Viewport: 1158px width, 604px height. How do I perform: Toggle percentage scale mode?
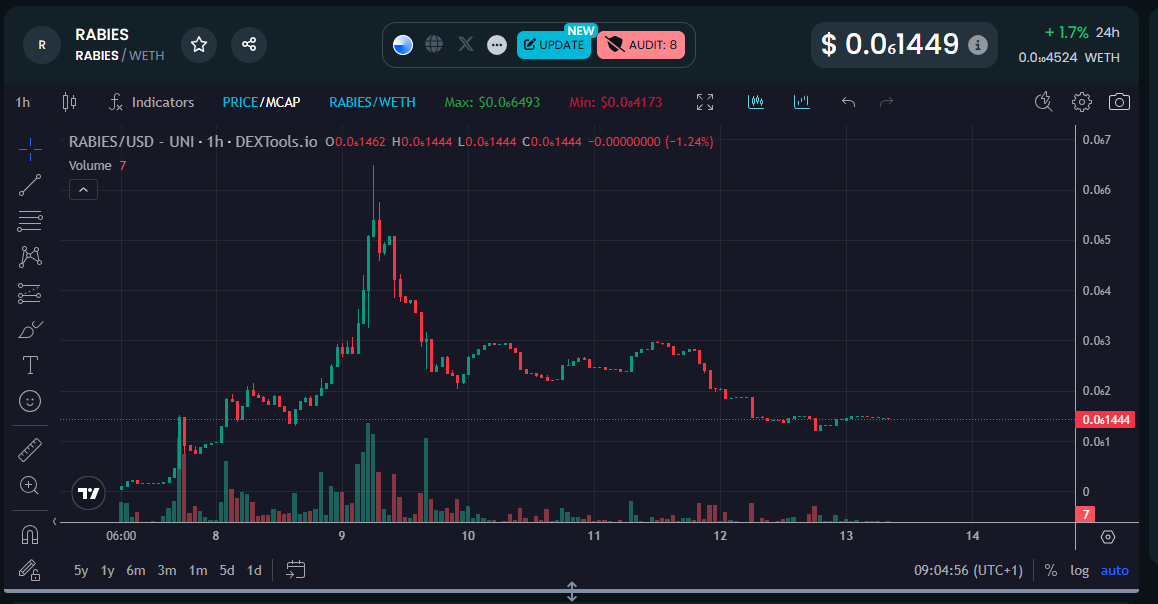click(x=1051, y=570)
